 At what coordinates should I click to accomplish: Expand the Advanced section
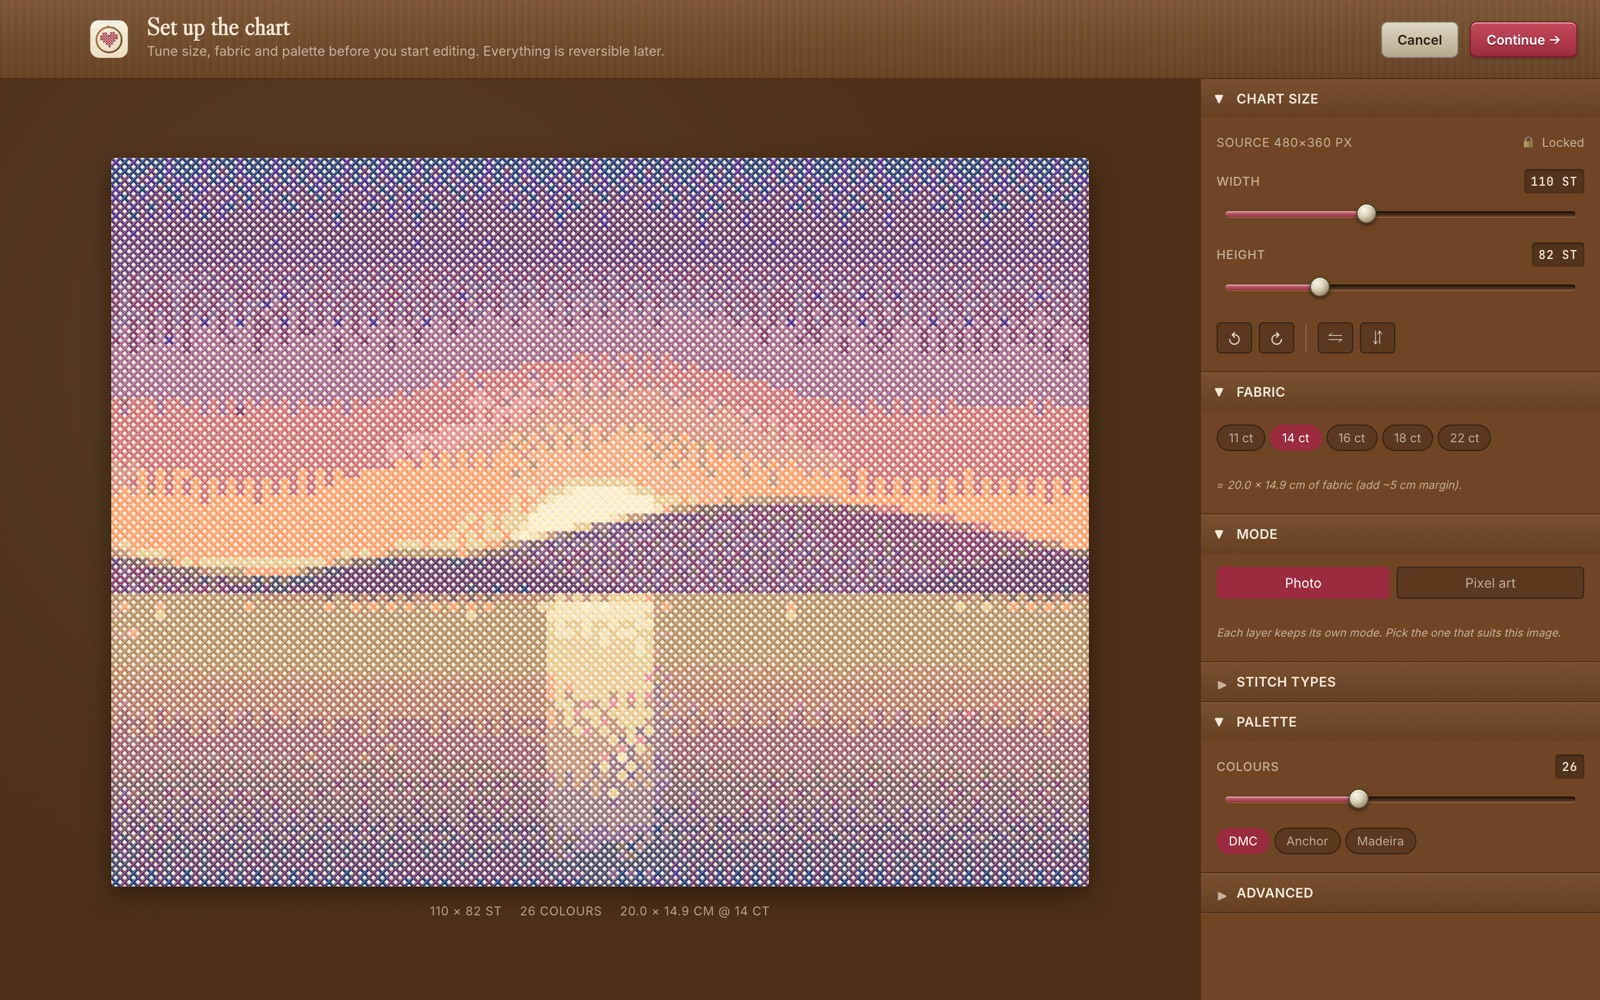[1400, 893]
